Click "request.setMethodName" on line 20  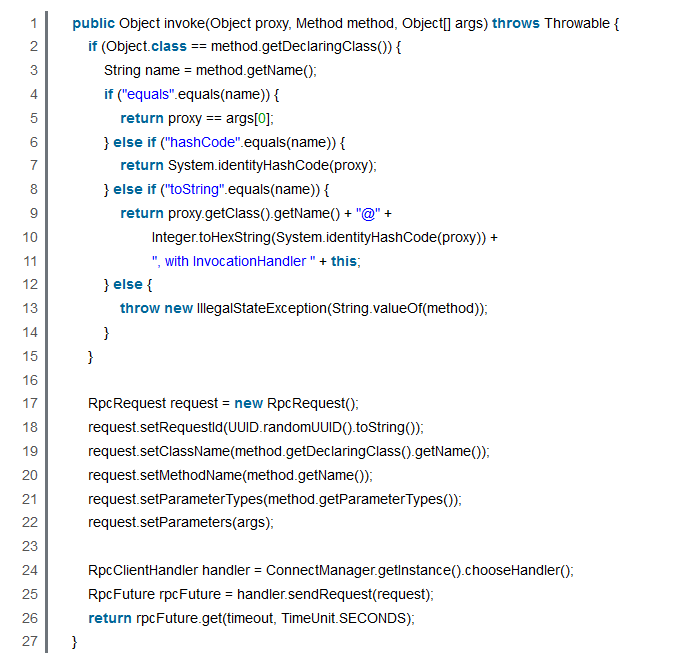point(165,475)
